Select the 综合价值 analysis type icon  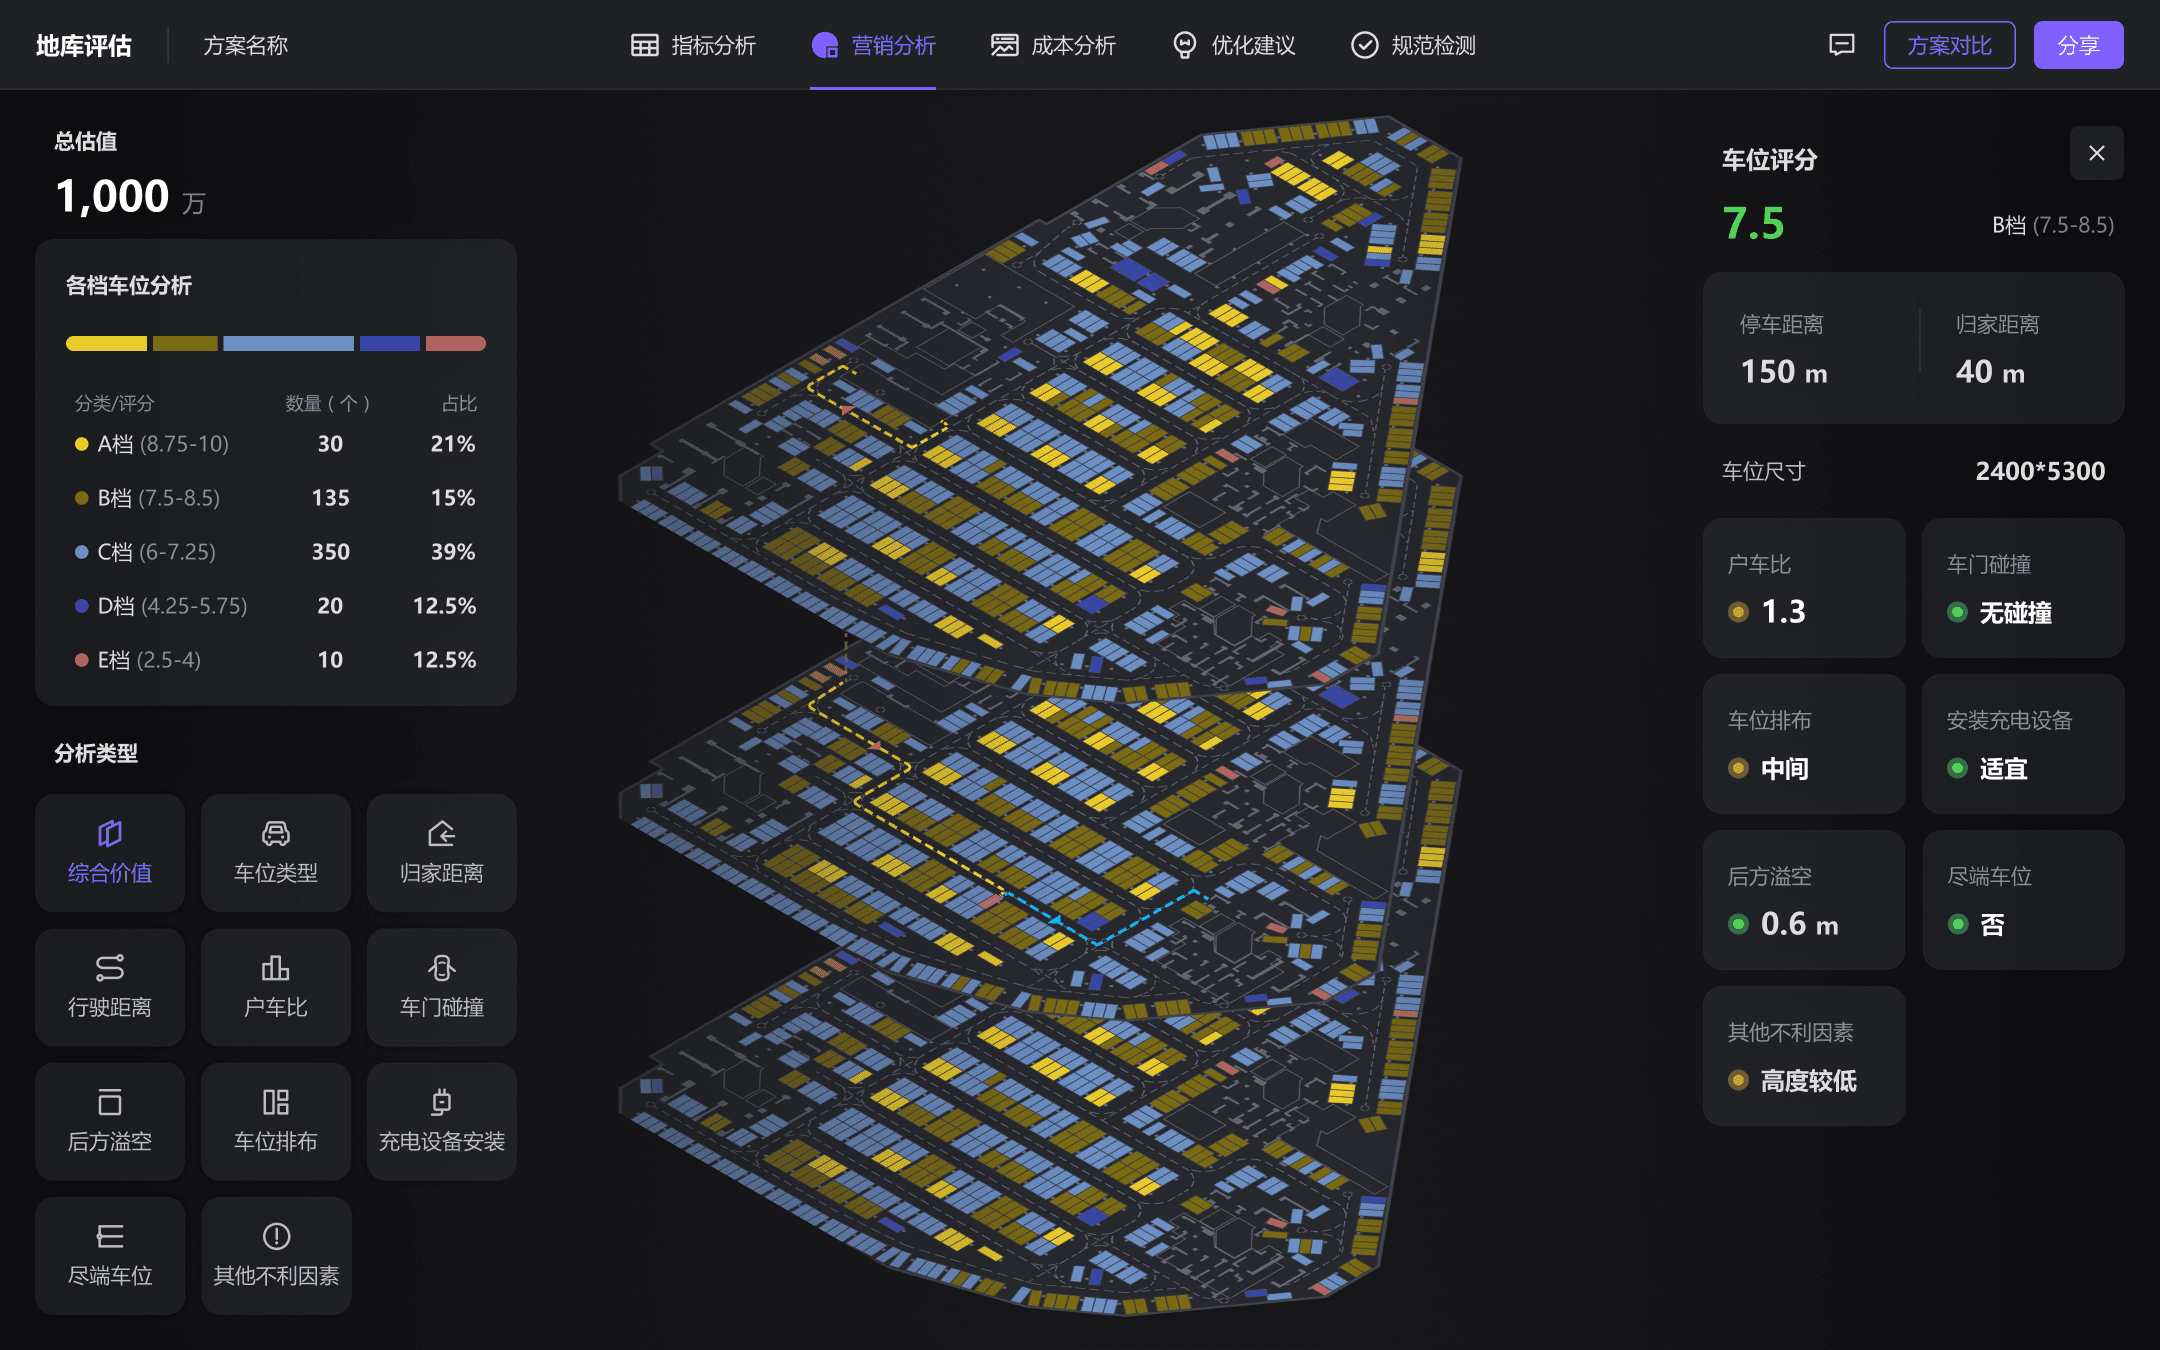(110, 833)
